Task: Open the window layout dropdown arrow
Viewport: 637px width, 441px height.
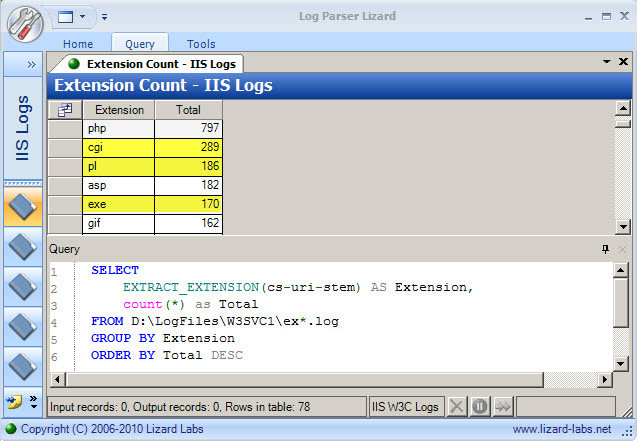Action: (82, 17)
